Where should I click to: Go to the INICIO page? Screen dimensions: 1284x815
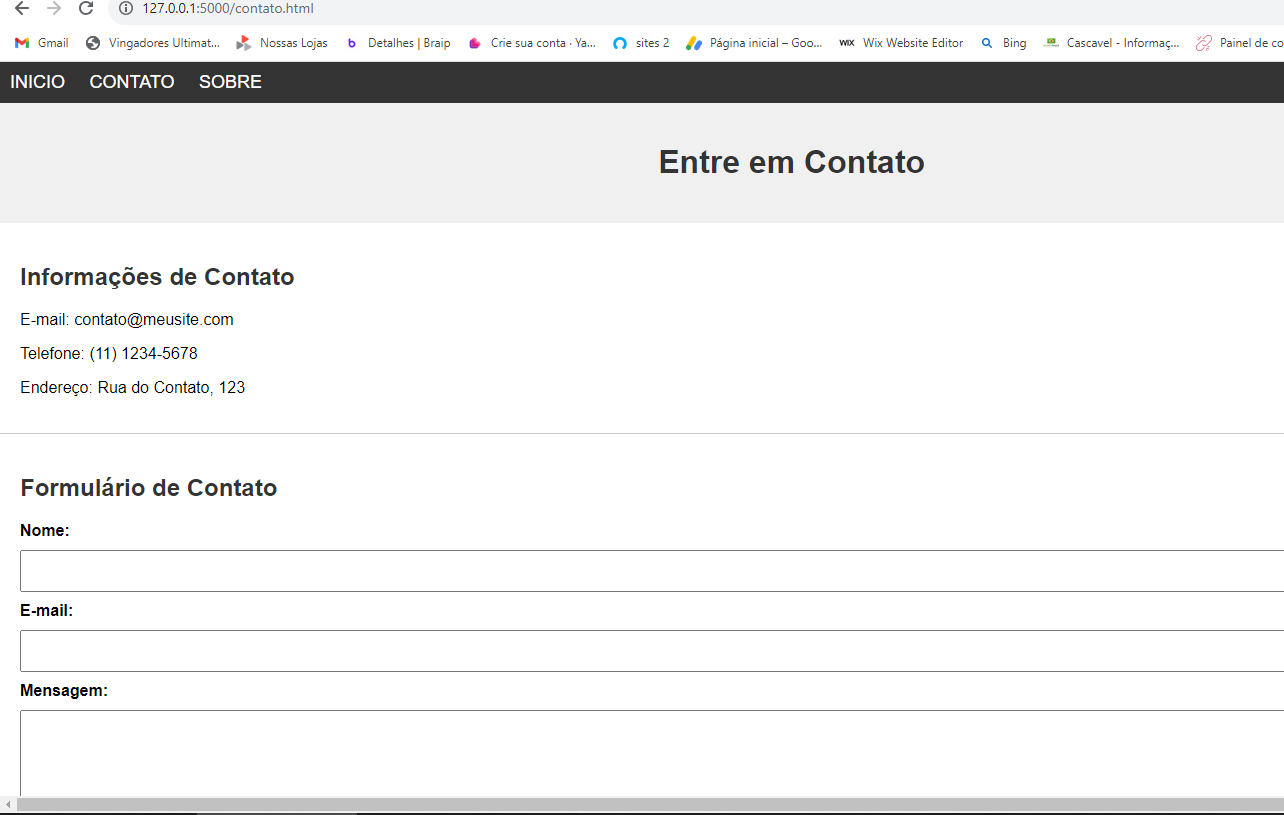[38, 82]
